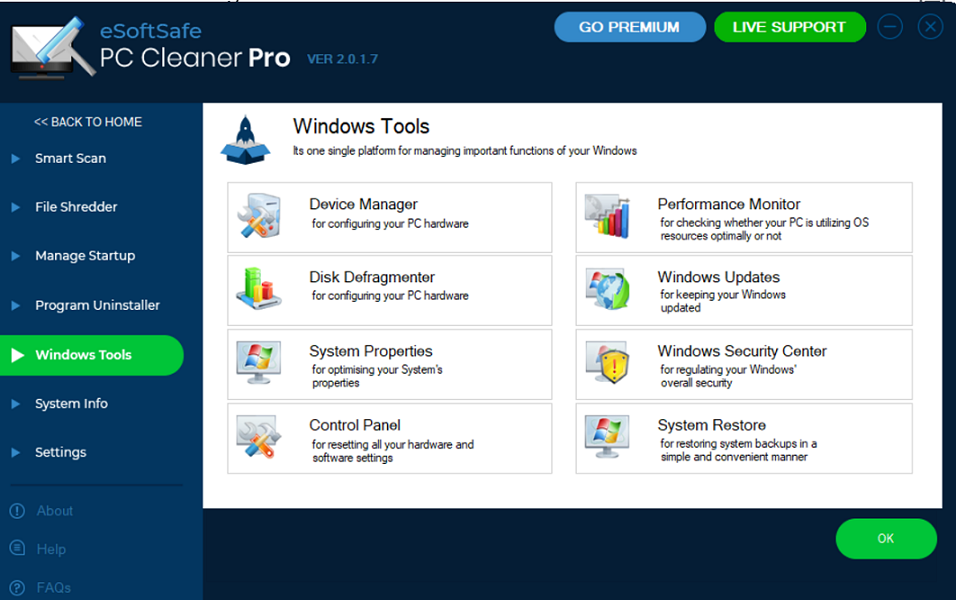The image size is (956, 600).
Task: Click 'for regulating your Windows' description
Action: click(729, 376)
